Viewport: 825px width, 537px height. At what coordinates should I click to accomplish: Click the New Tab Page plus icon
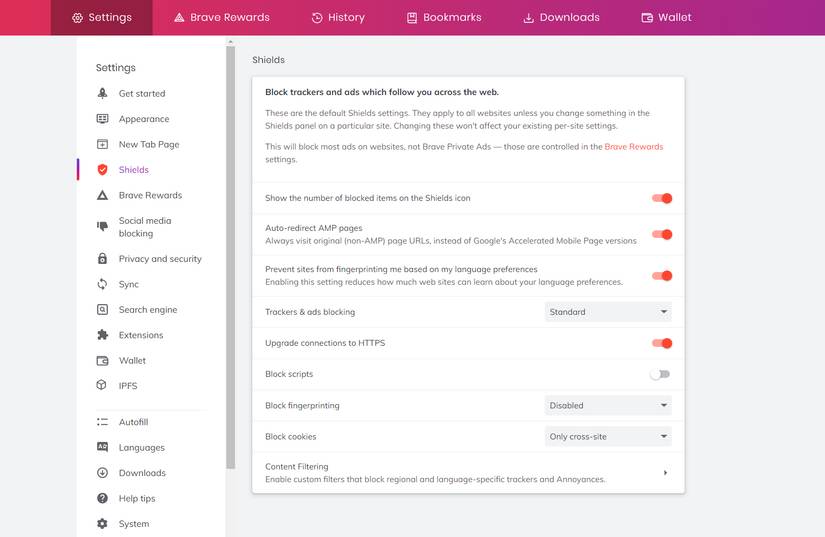pyautogui.click(x=102, y=144)
